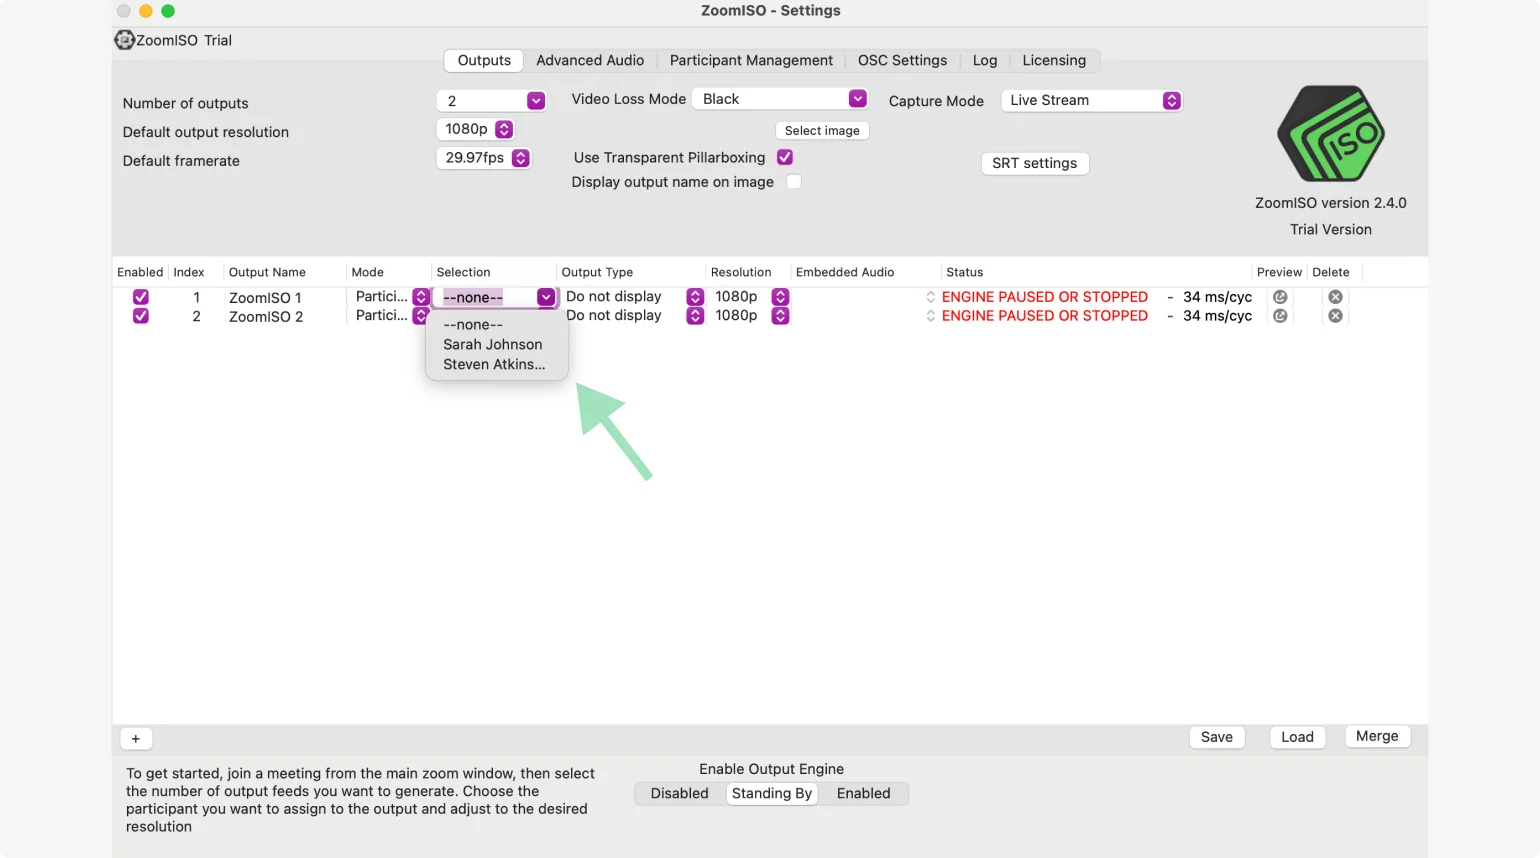1540x858 pixels.
Task: Open Mode dropdown for ZoomISO 1
Action: (391, 297)
